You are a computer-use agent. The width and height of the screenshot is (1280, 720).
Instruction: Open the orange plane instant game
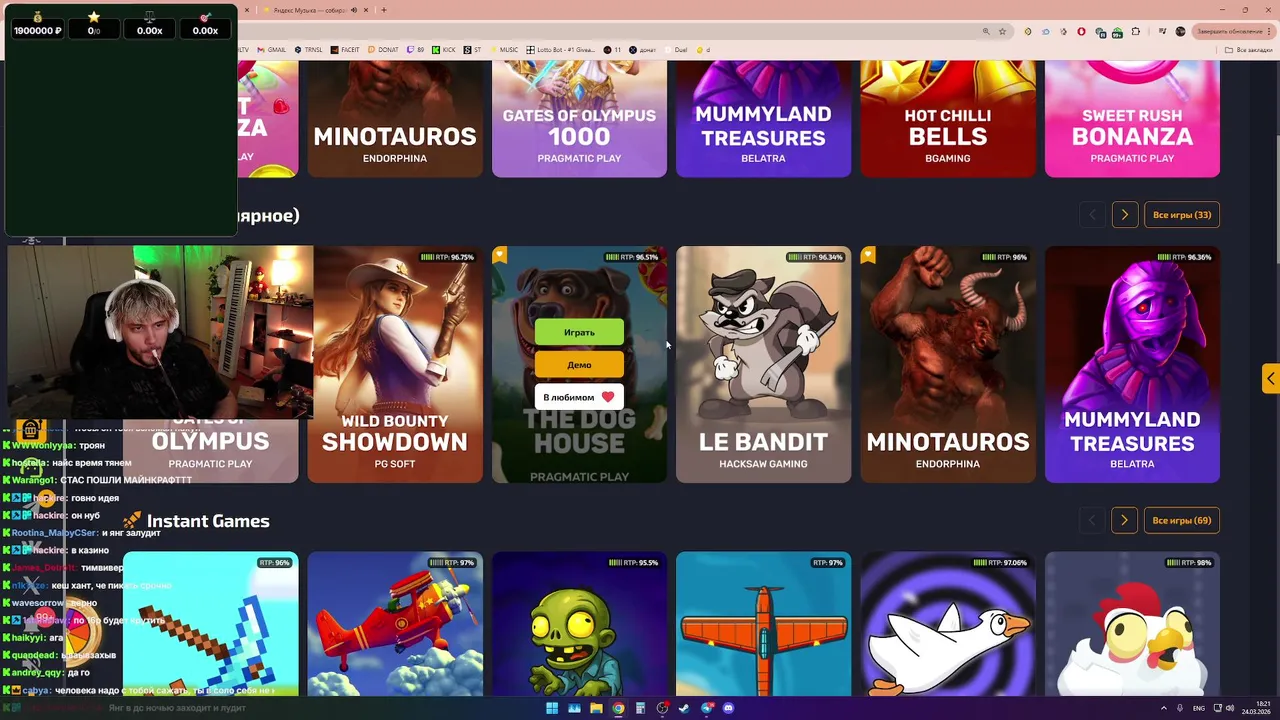(x=763, y=624)
